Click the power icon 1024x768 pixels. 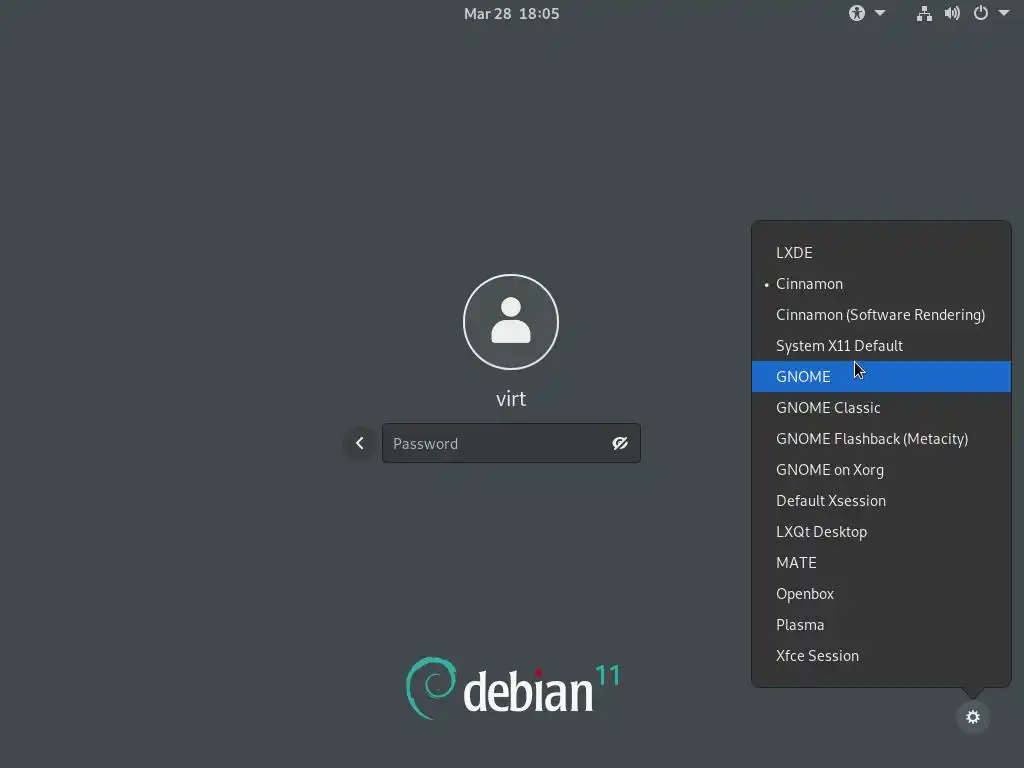coord(981,13)
